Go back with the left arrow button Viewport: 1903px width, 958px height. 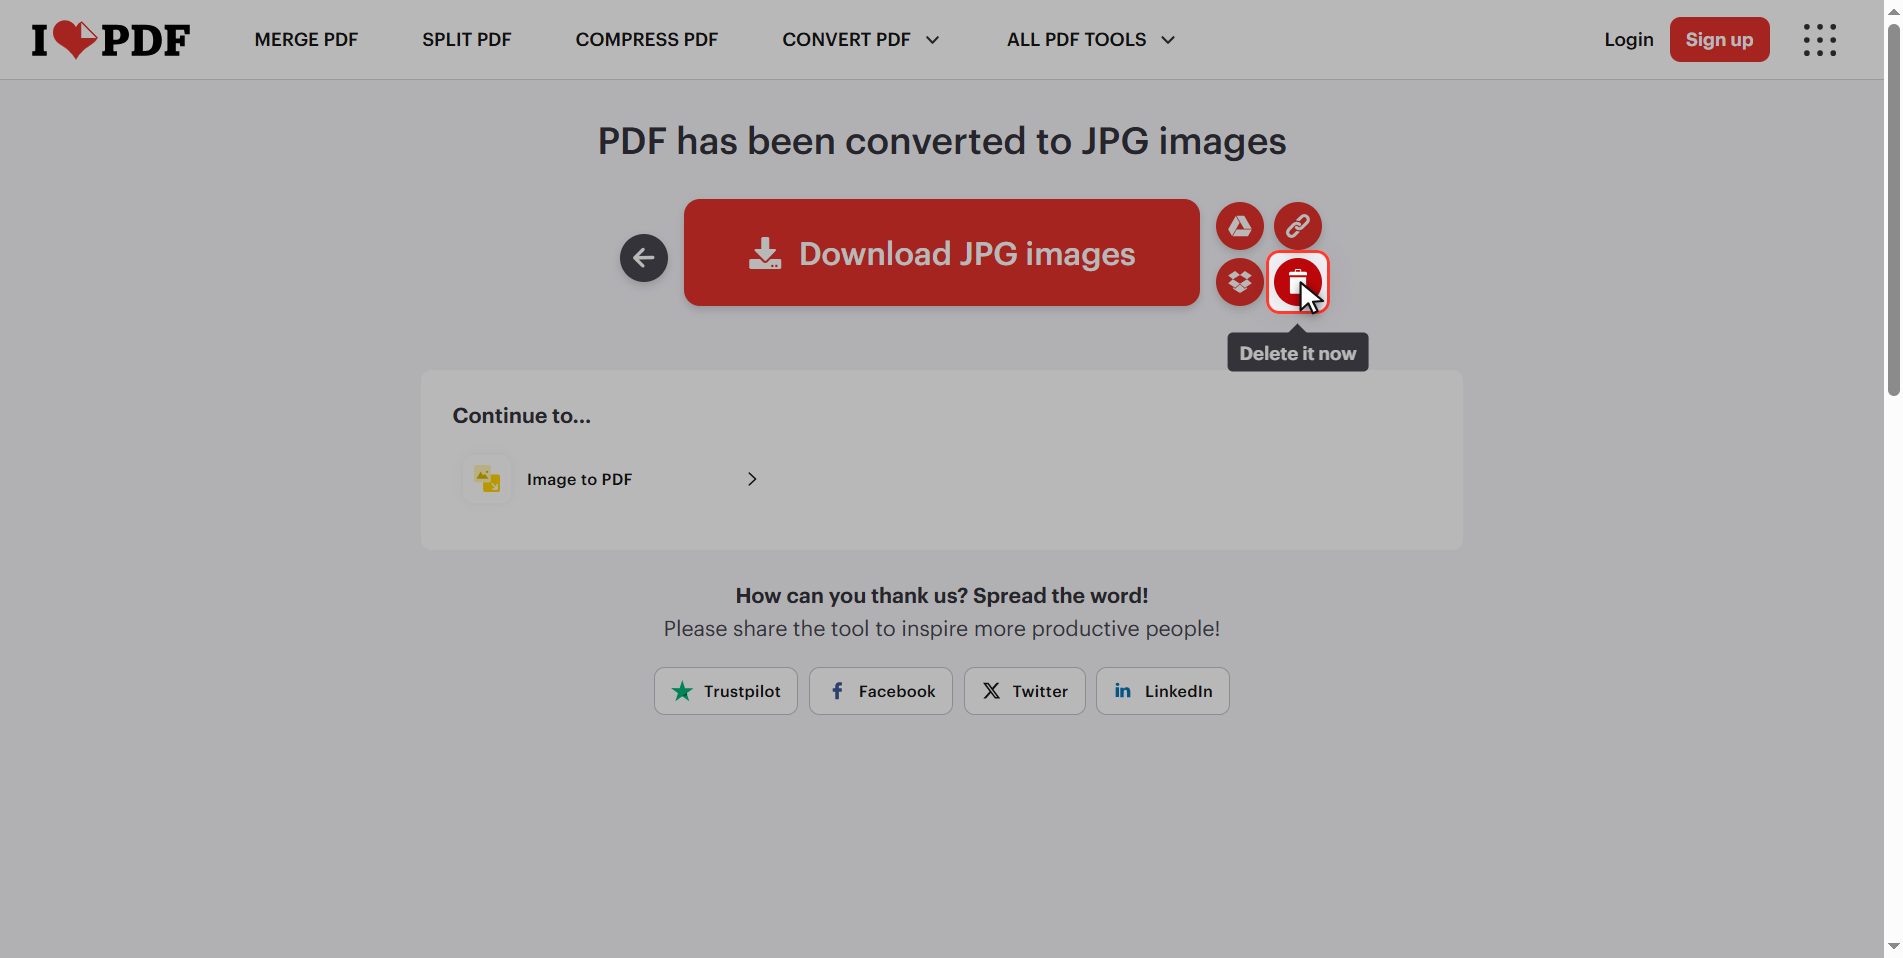pyautogui.click(x=643, y=258)
